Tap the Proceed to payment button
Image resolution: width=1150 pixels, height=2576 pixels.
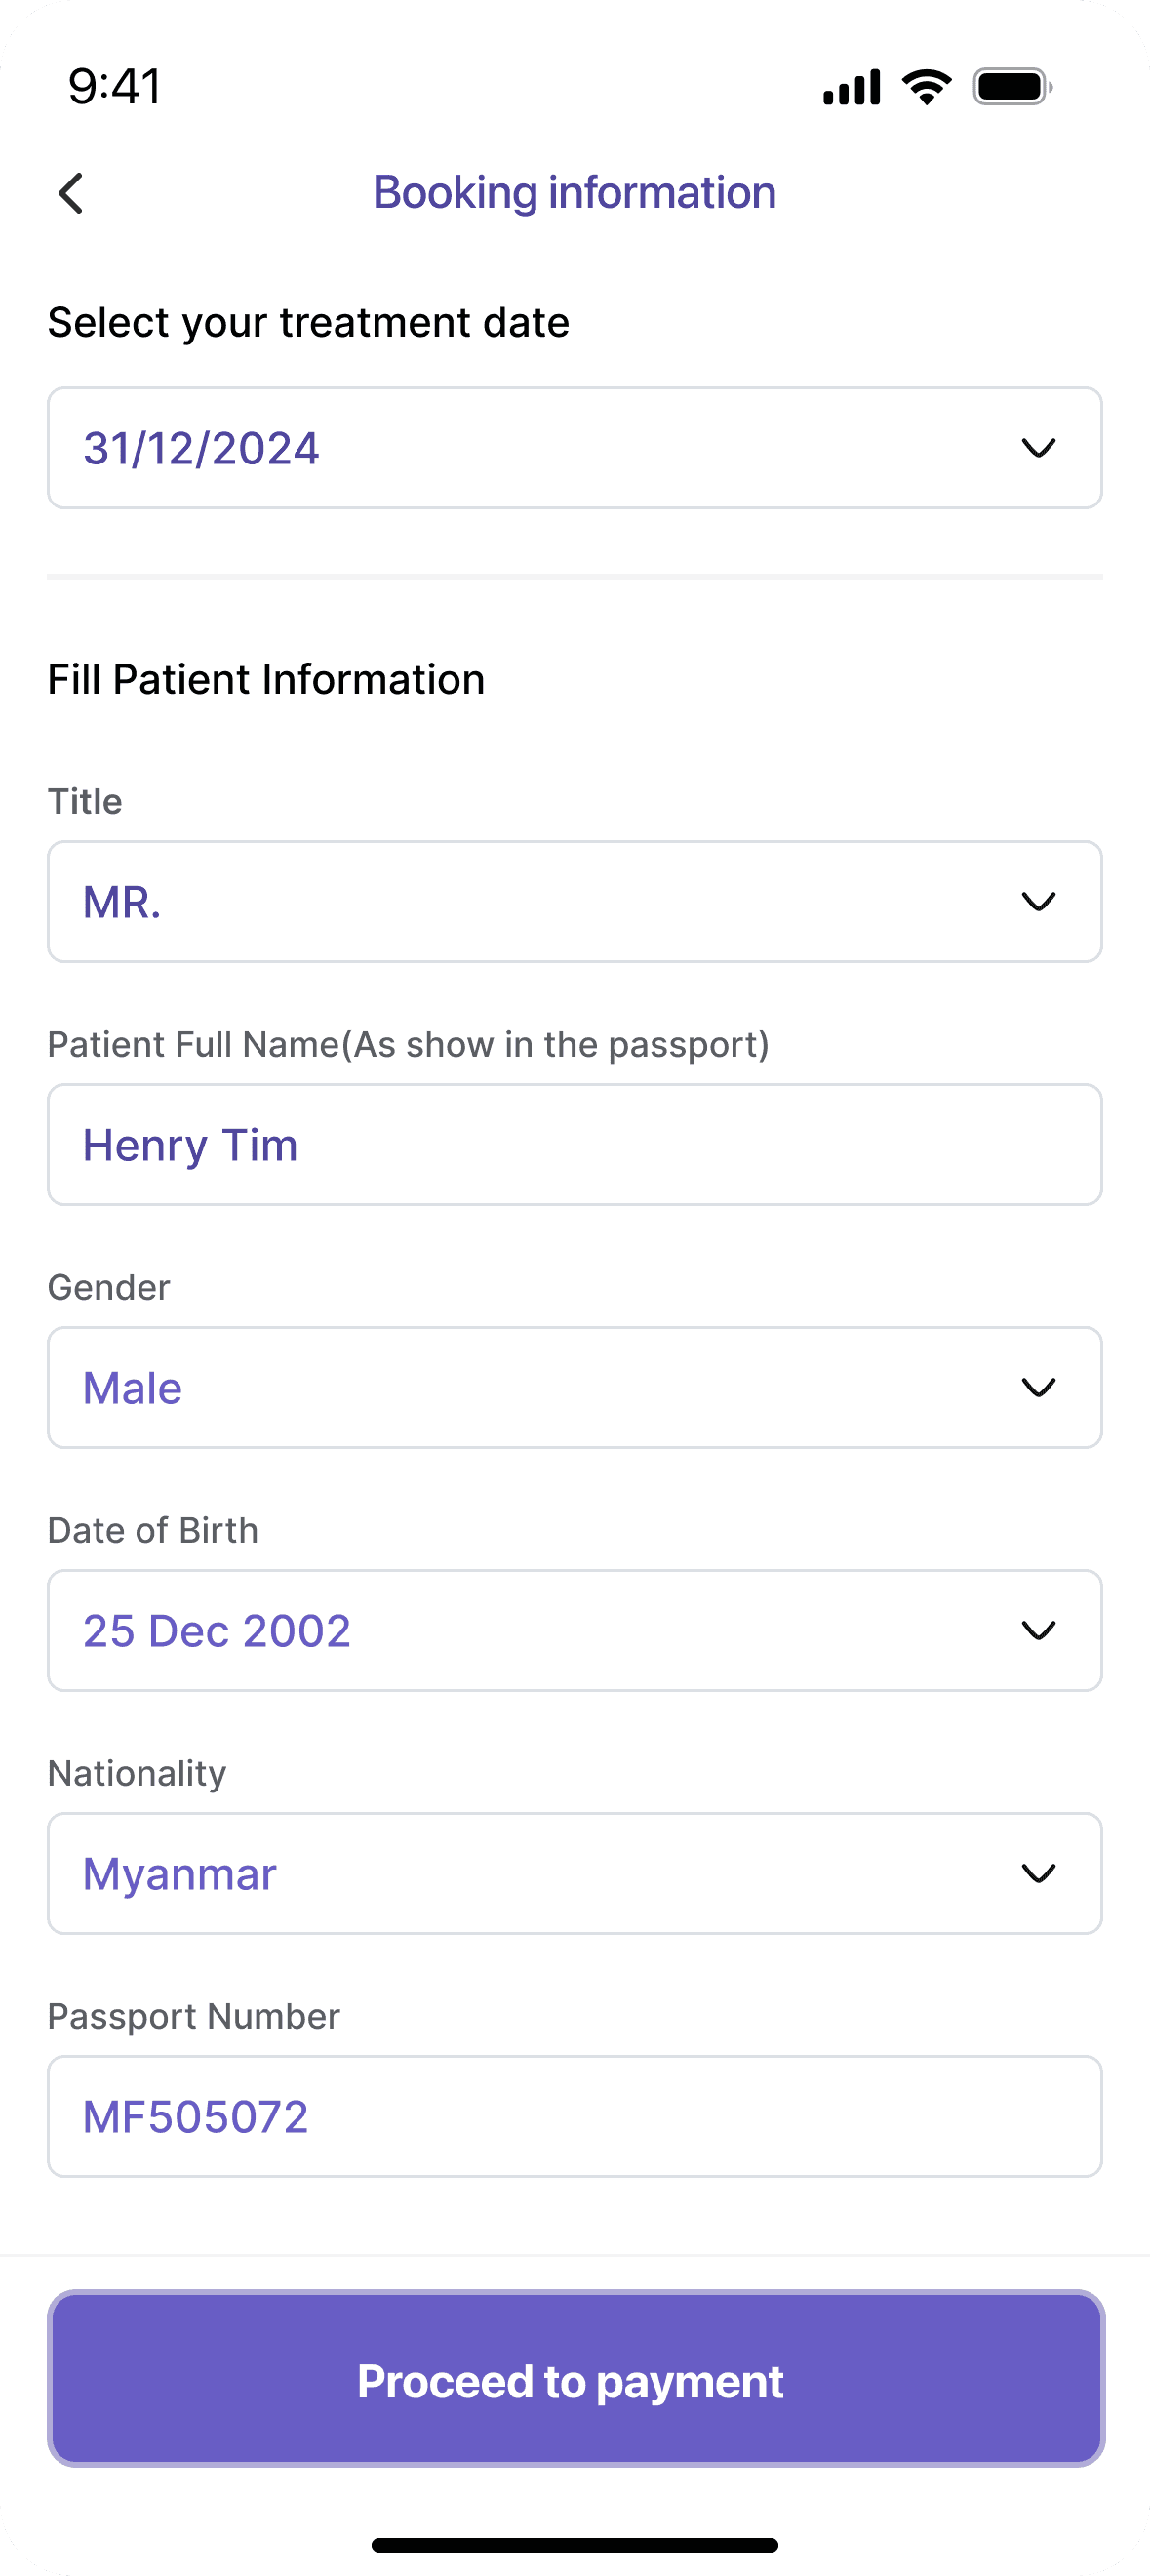(x=576, y=2379)
